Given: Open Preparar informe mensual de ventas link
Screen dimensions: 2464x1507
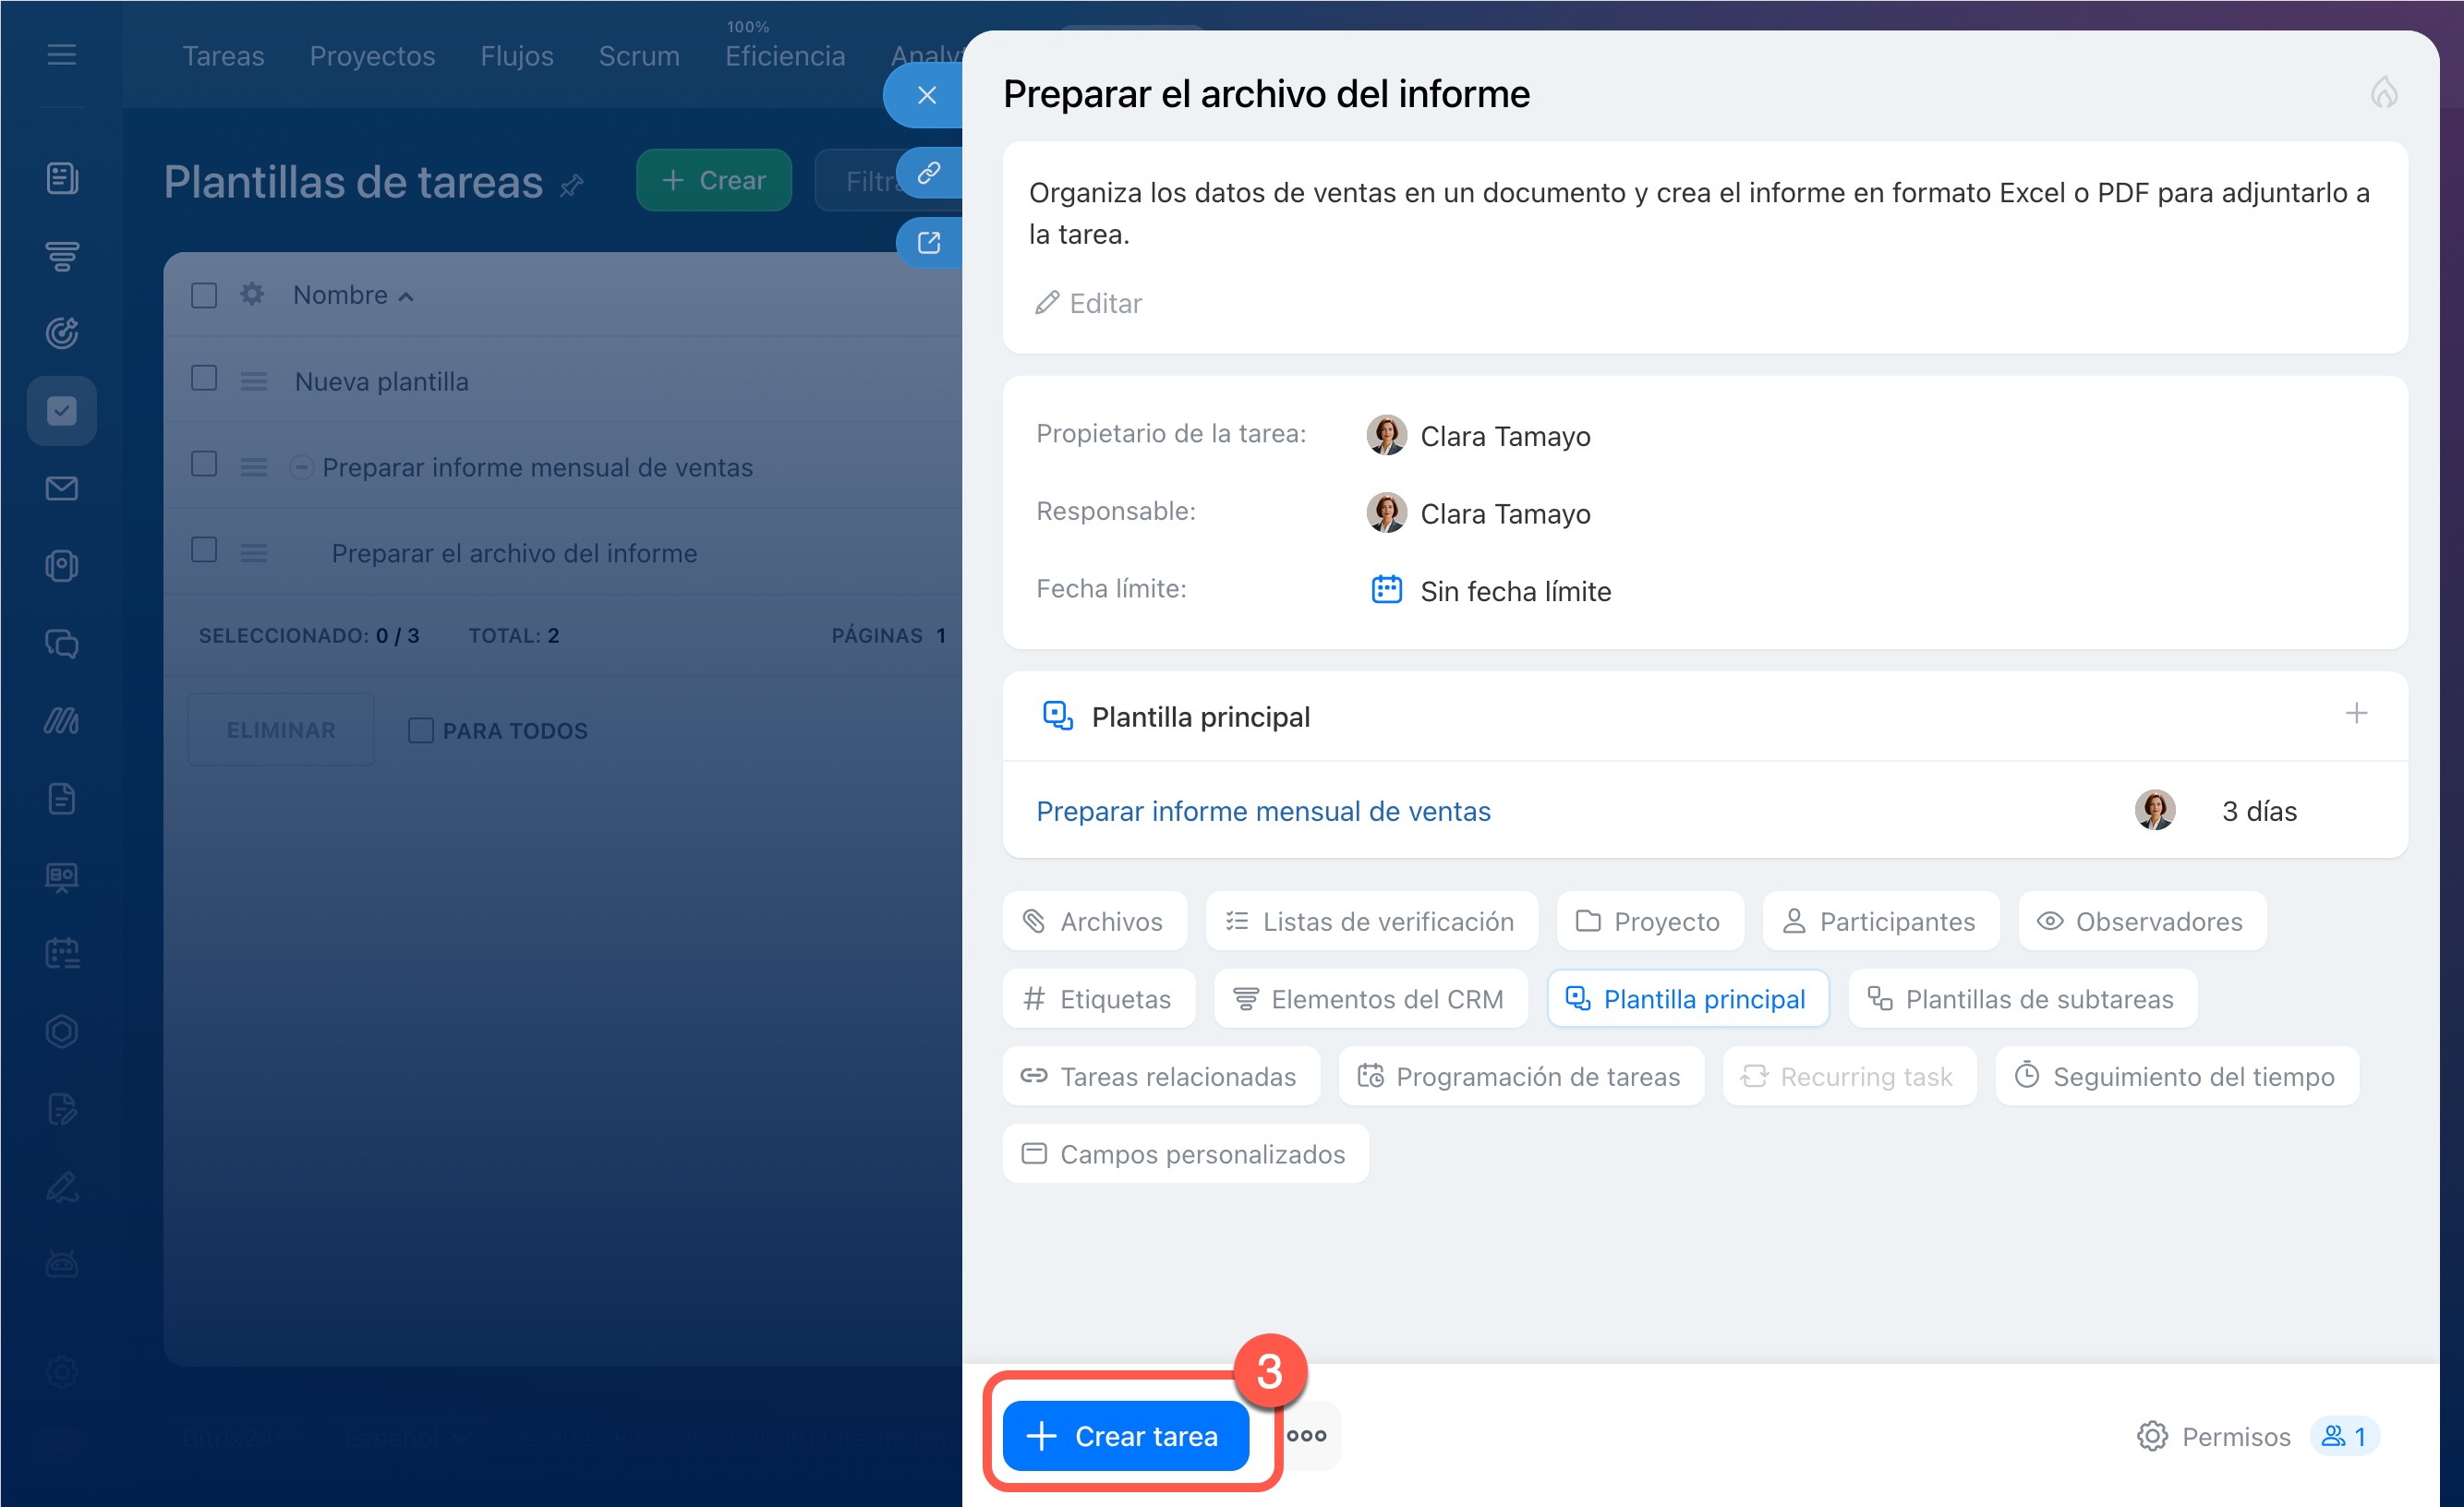Looking at the screenshot, I should point(1262,811).
